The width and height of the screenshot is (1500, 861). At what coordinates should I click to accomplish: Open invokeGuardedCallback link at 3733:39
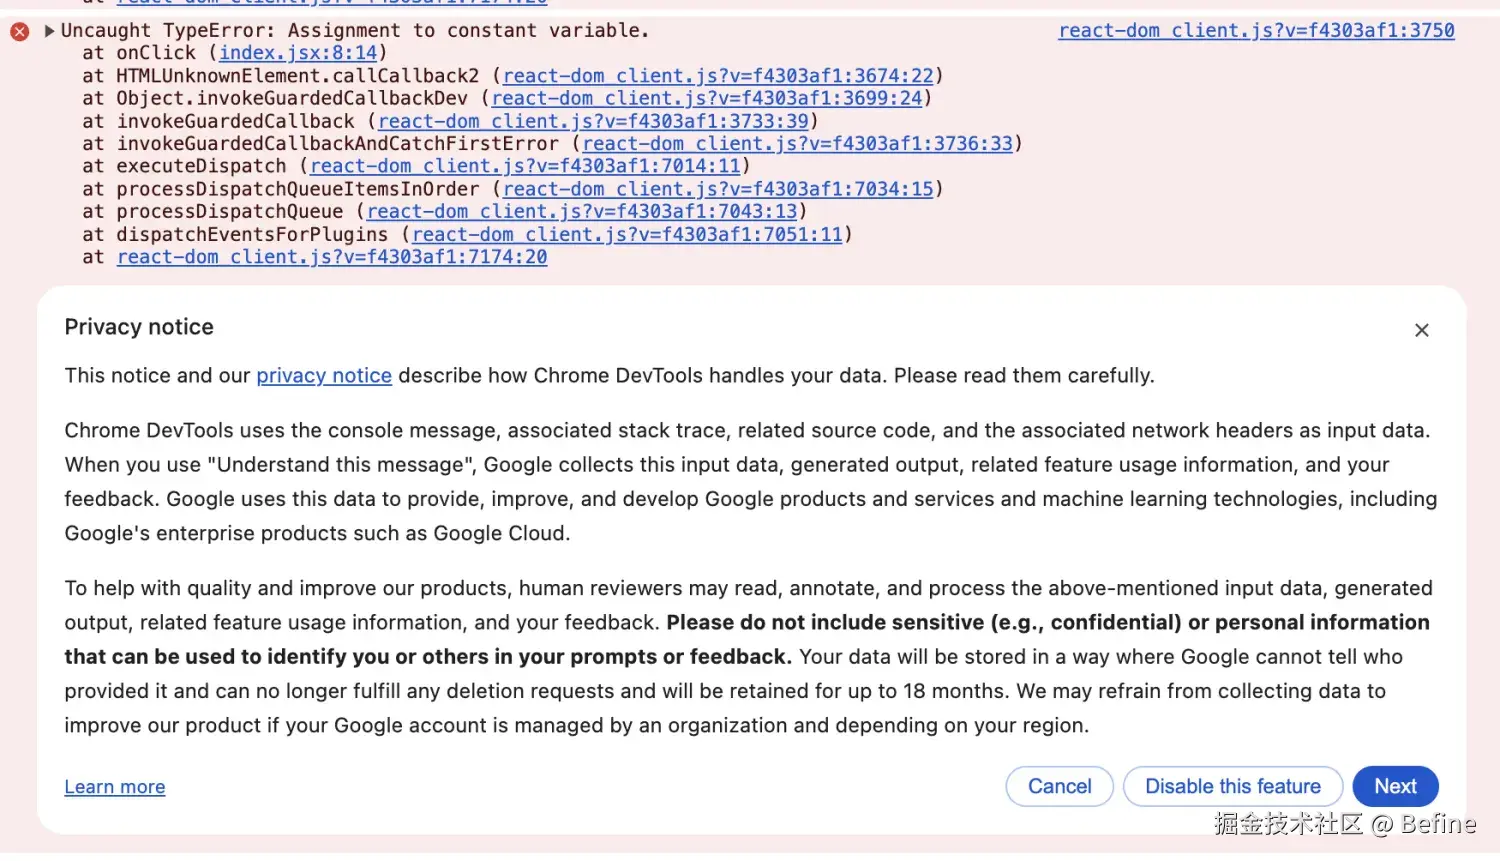[x=593, y=121]
